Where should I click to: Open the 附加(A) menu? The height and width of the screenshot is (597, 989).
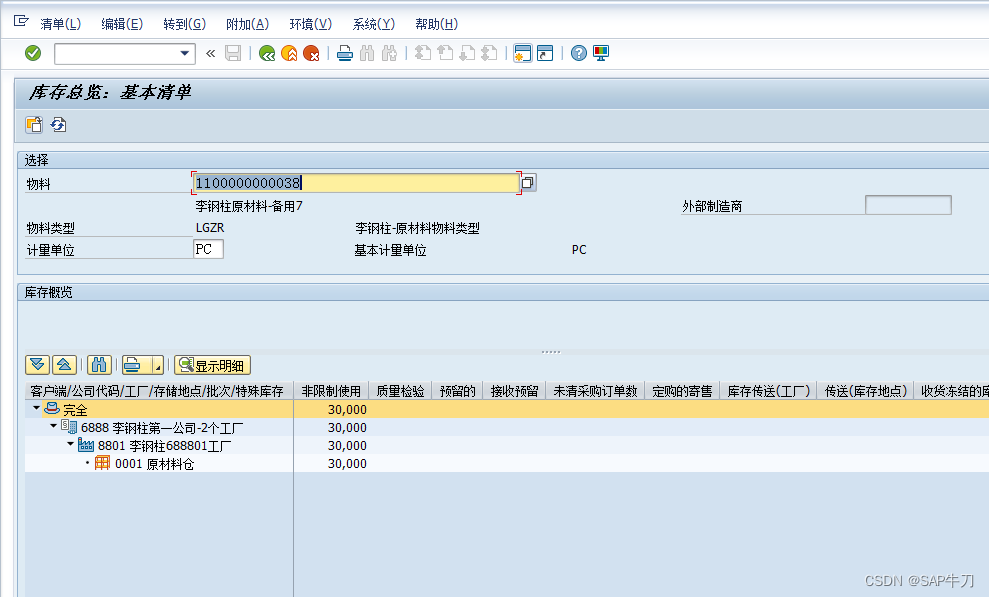tap(247, 24)
